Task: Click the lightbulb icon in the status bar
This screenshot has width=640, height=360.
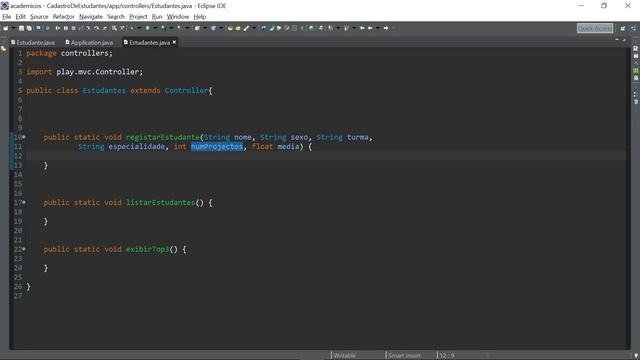Action: click(x=636, y=356)
